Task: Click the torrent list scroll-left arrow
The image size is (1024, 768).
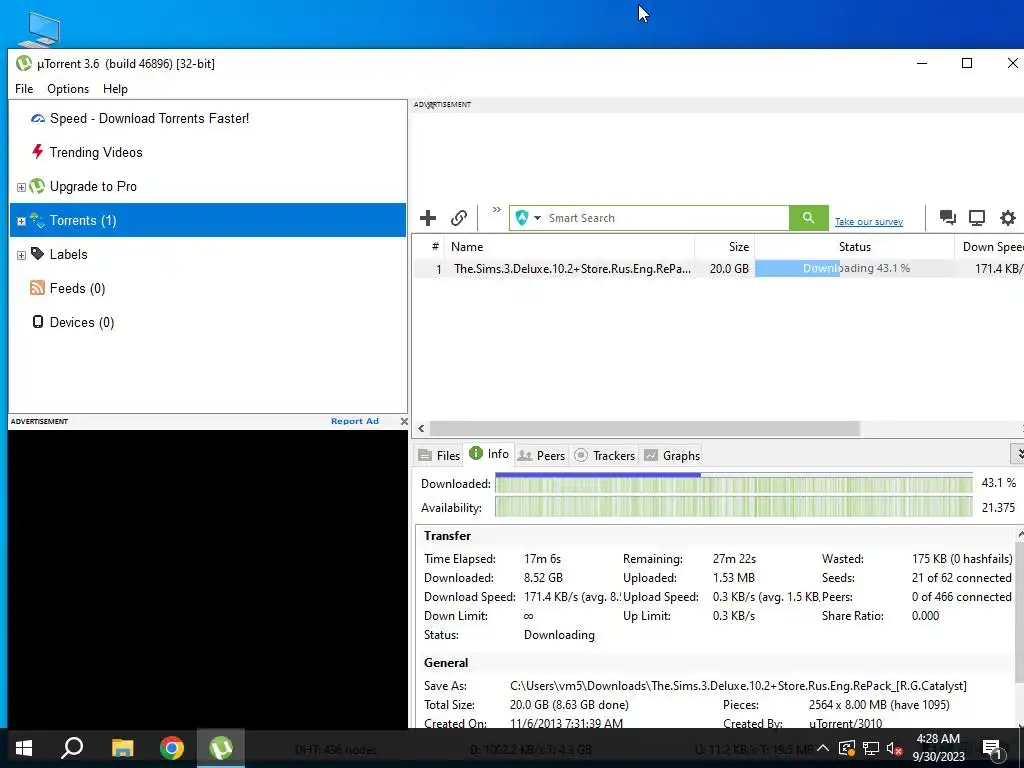Action: coord(421,428)
